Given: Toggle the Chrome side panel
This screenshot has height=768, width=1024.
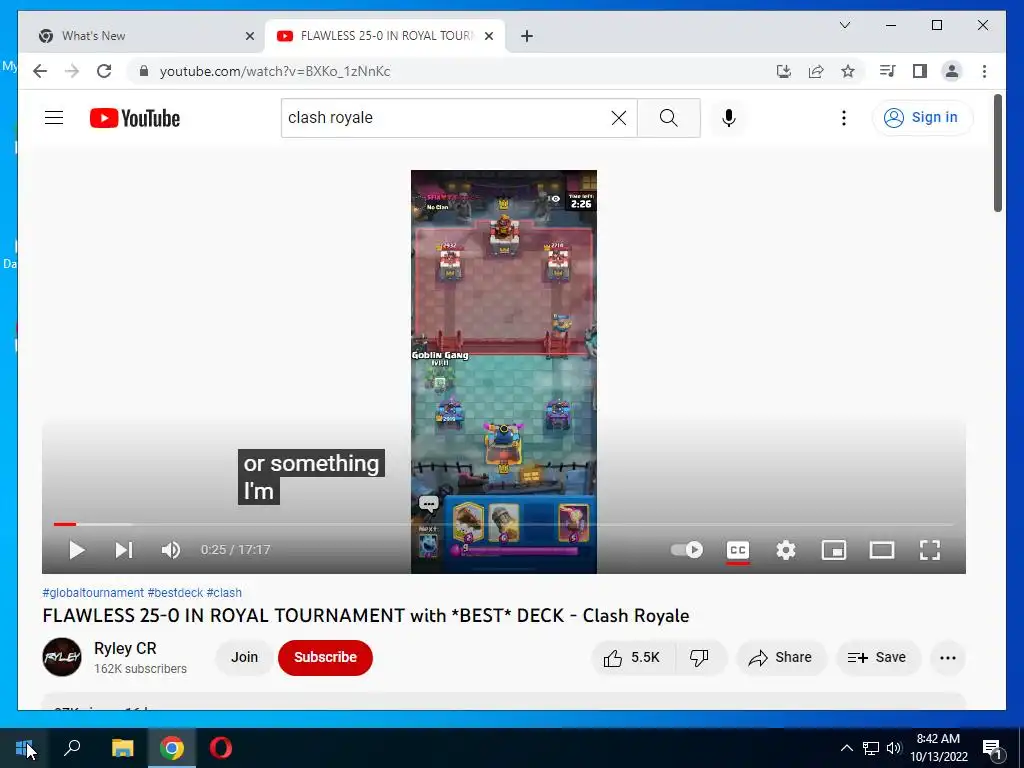Looking at the screenshot, I should pos(920,71).
